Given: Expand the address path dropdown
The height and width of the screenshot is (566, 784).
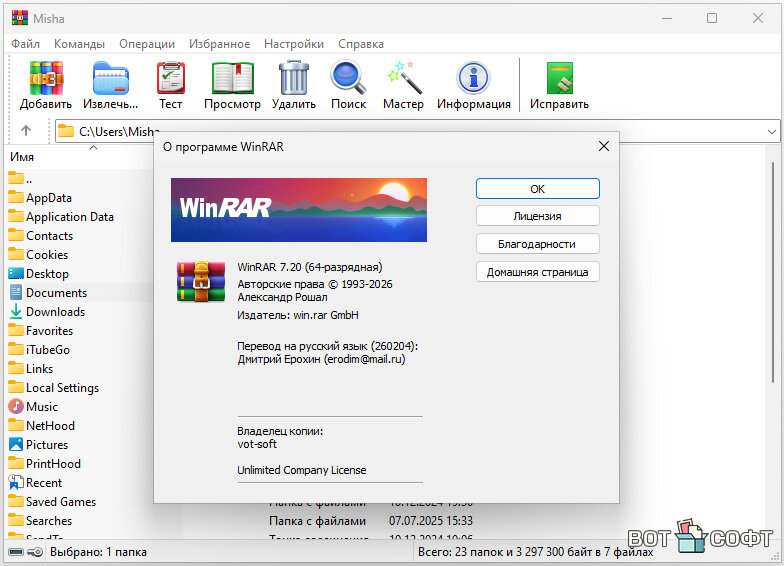Looking at the screenshot, I should [771, 131].
